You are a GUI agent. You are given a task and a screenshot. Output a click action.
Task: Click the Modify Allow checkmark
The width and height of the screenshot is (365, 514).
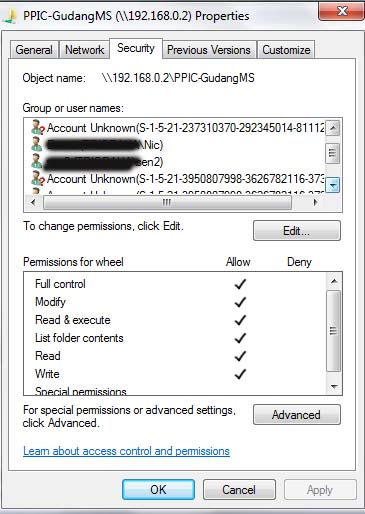(x=240, y=302)
